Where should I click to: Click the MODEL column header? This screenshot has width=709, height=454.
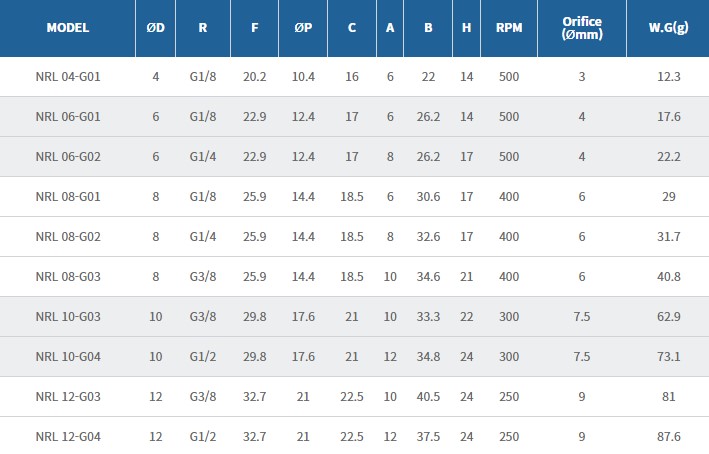click(68, 28)
